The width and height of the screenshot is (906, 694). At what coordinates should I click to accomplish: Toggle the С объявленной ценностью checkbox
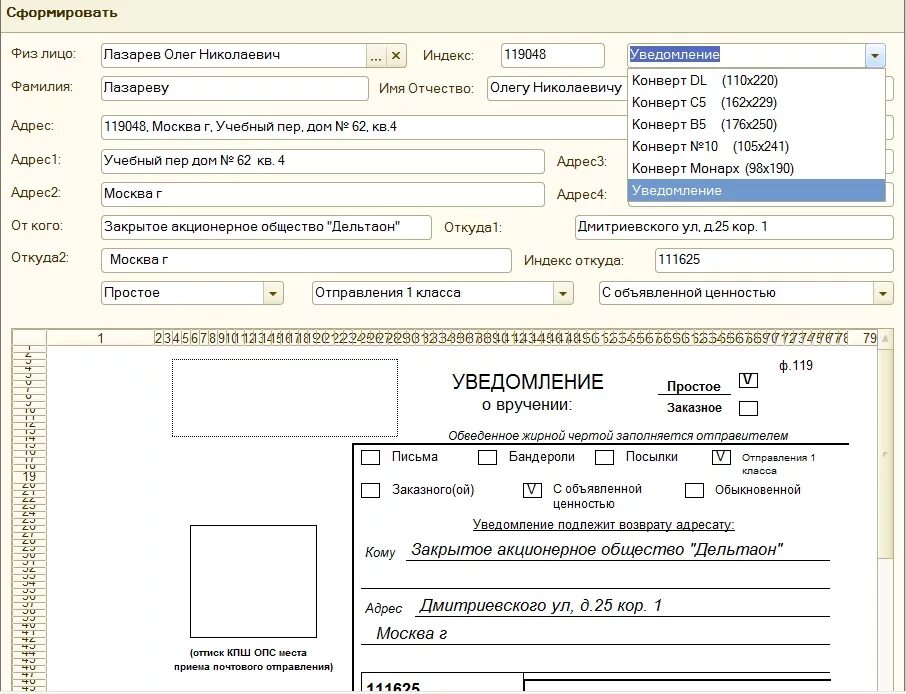coord(532,491)
